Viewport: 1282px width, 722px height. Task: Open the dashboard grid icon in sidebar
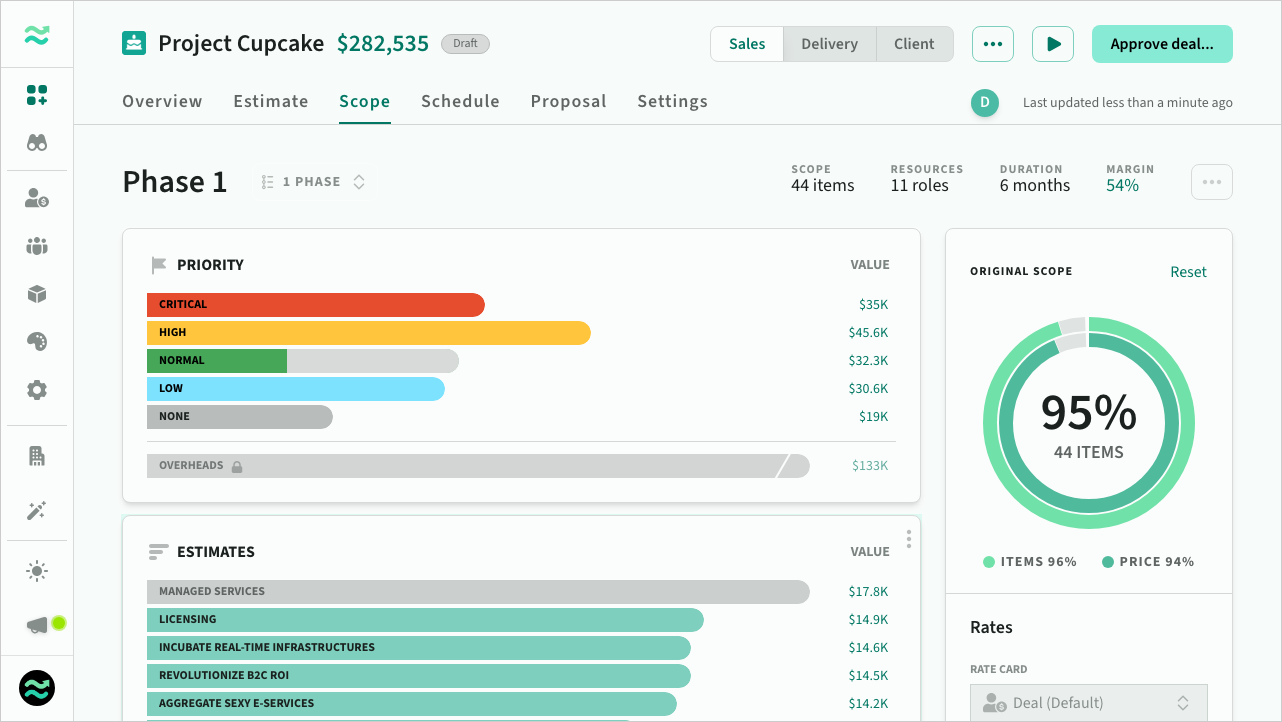click(37, 96)
